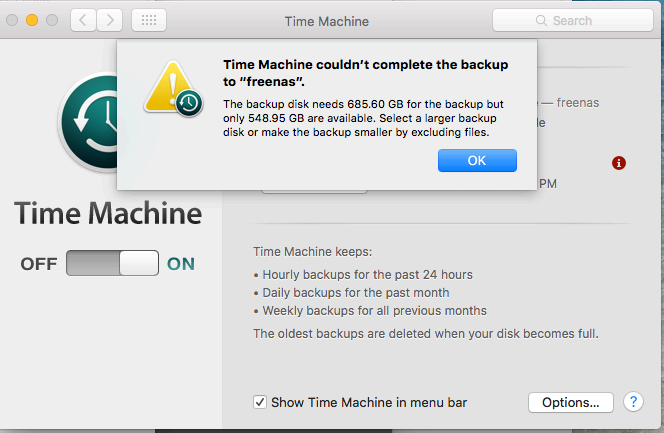664x433 pixels.
Task: Go forward with the right arrow
Action: pyautogui.click(x=110, y=20)
